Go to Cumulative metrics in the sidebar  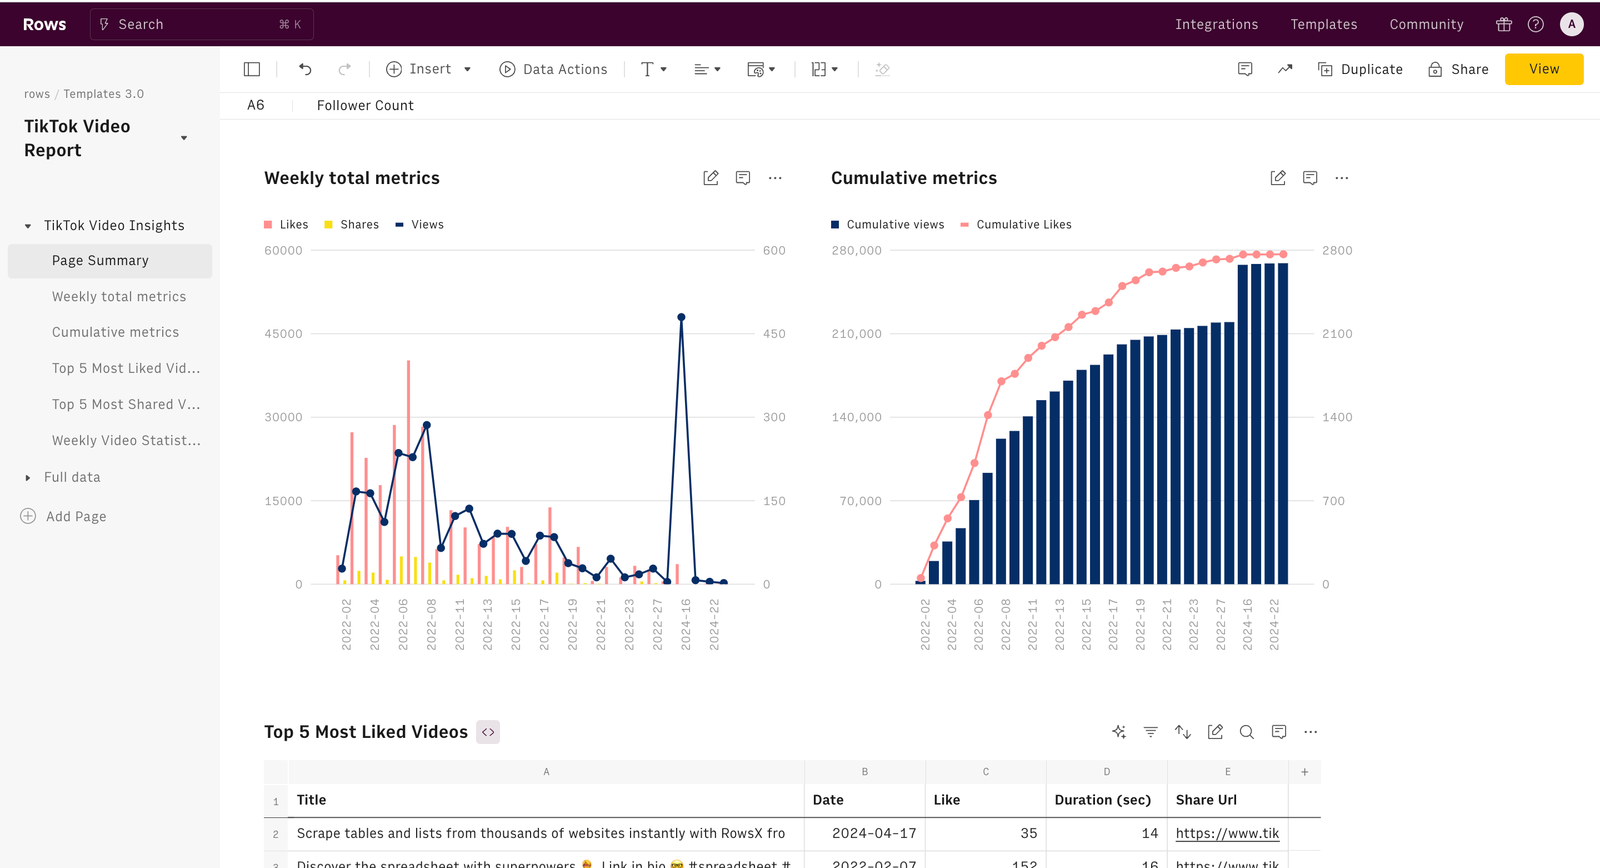[x=116, y=333]
